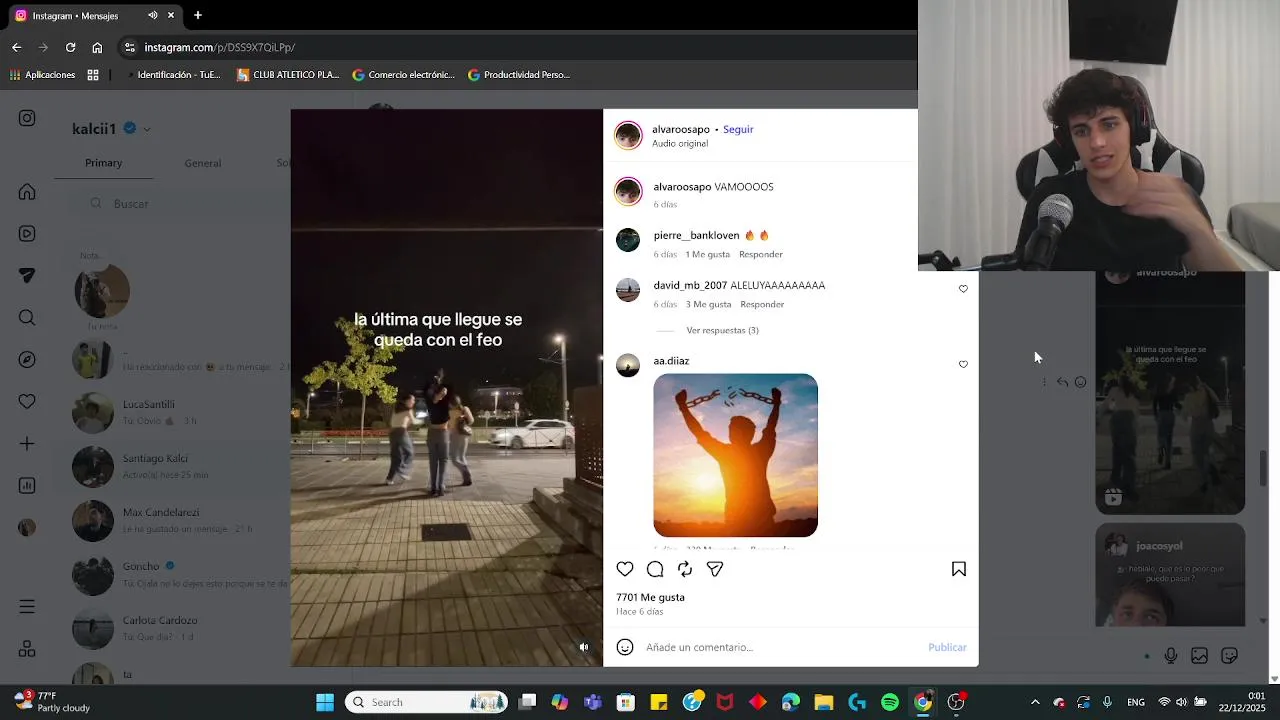Screen dimensions: 1280x720
Task: Record voice message with microphone icon
Action: coord(1170,656)
